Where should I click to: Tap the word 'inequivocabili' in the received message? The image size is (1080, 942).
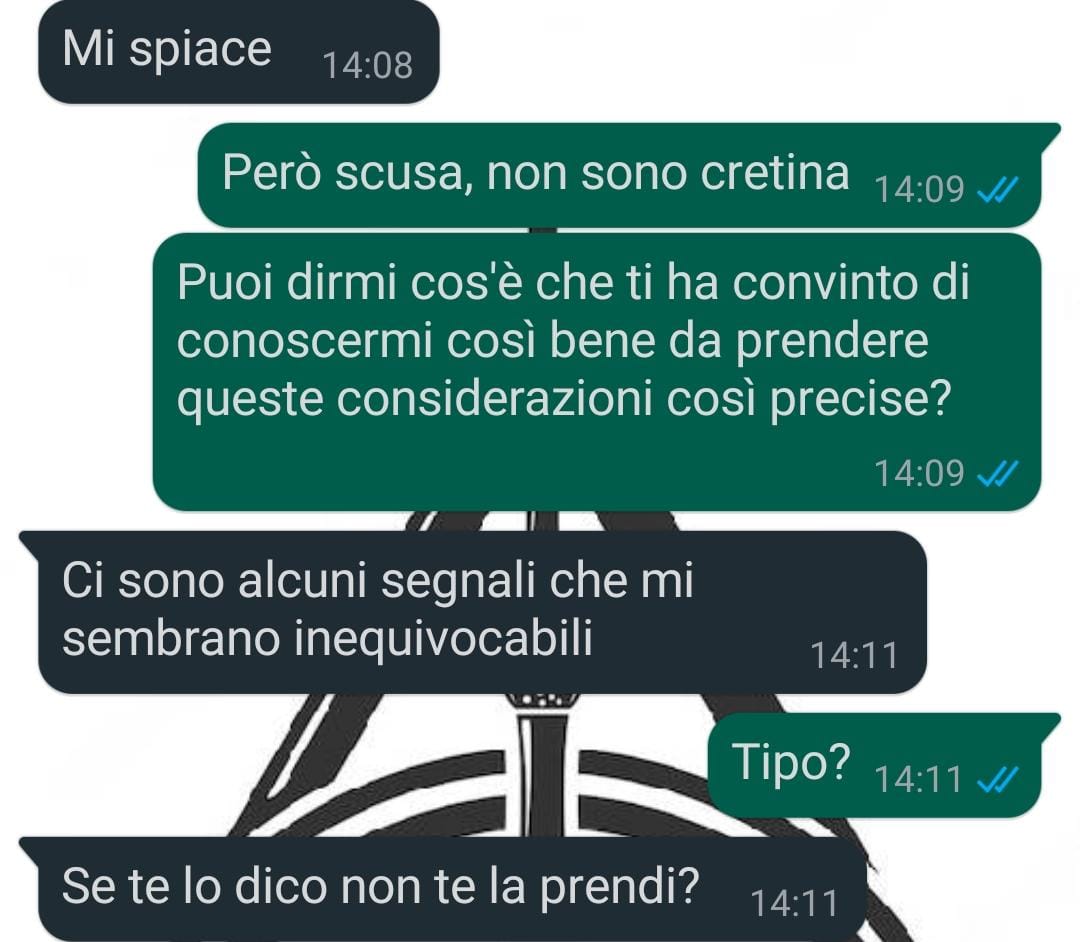click(x=444, y=639)
